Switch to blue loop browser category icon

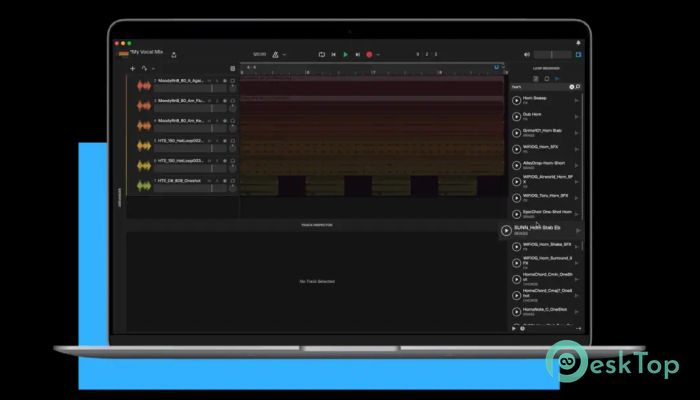(557, 79)
